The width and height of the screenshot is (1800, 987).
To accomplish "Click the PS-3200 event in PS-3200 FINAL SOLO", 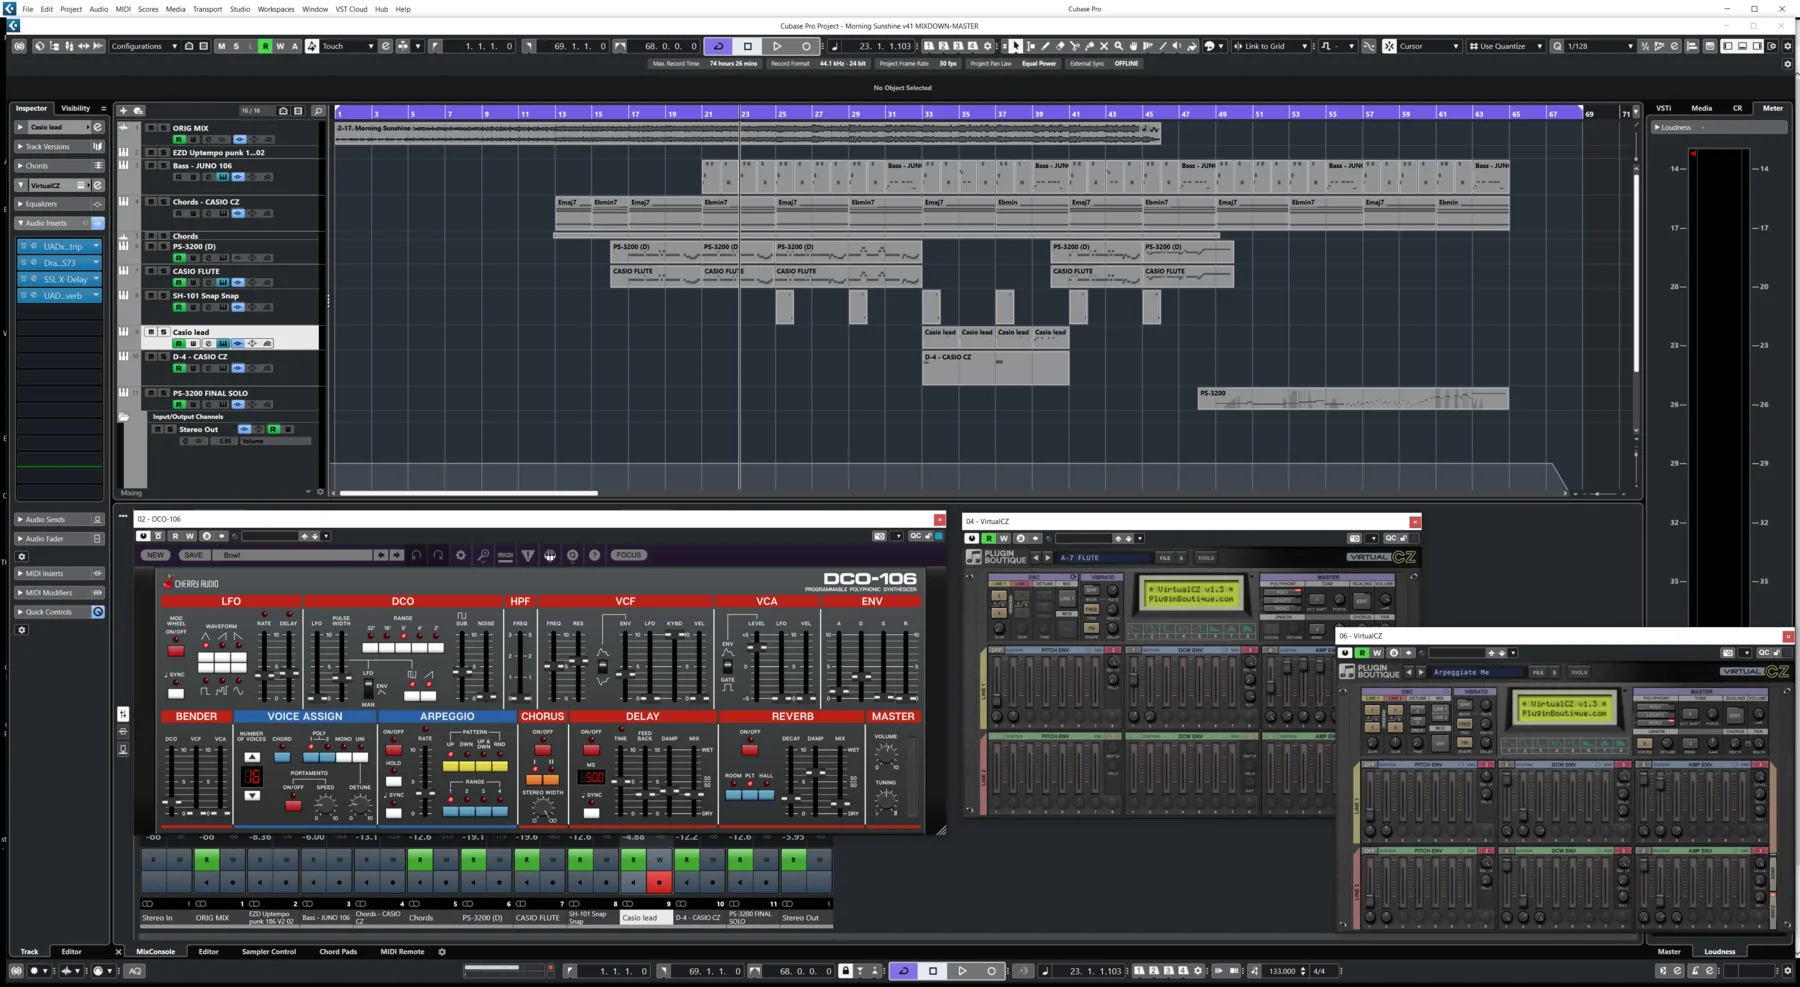I will (x=1353, y=399).
